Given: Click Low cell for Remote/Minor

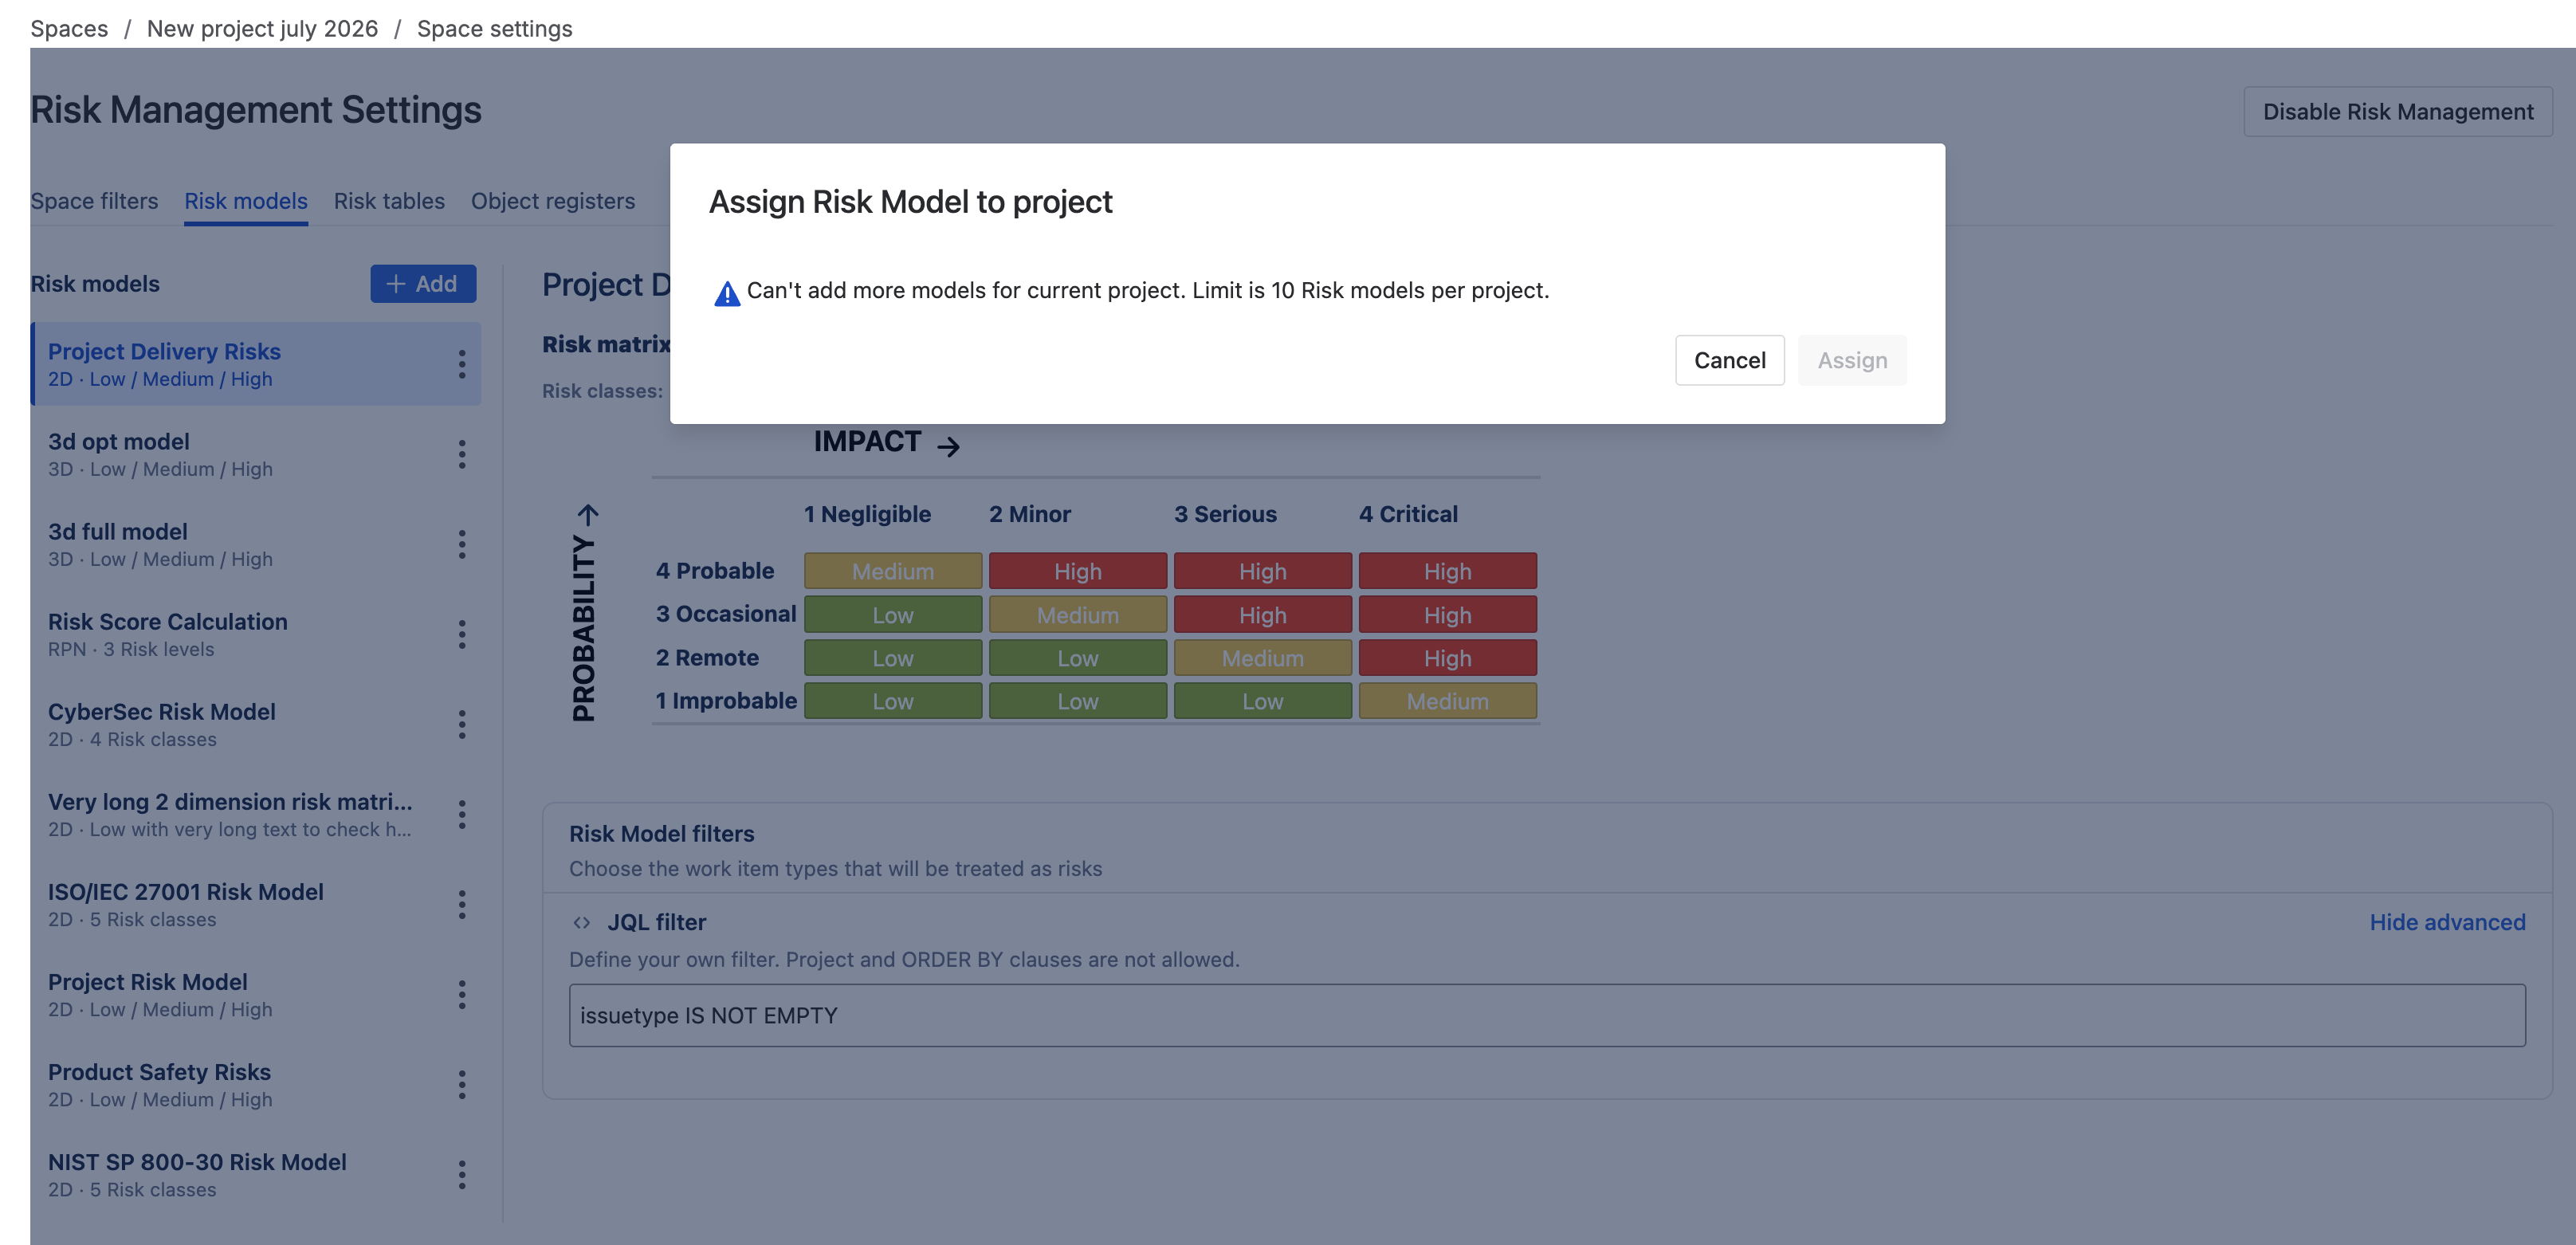Looking at the screenshot, I should click(x=1078, y=658).
